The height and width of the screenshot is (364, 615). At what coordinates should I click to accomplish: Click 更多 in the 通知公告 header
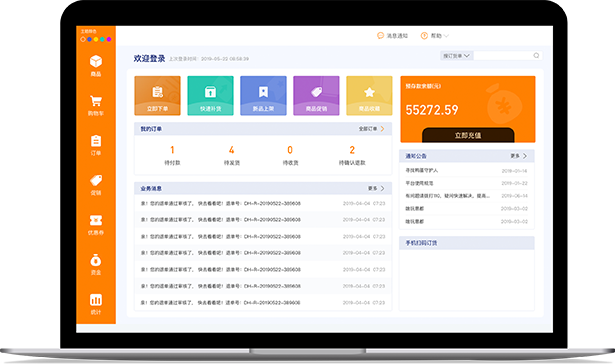pos(519,156)
